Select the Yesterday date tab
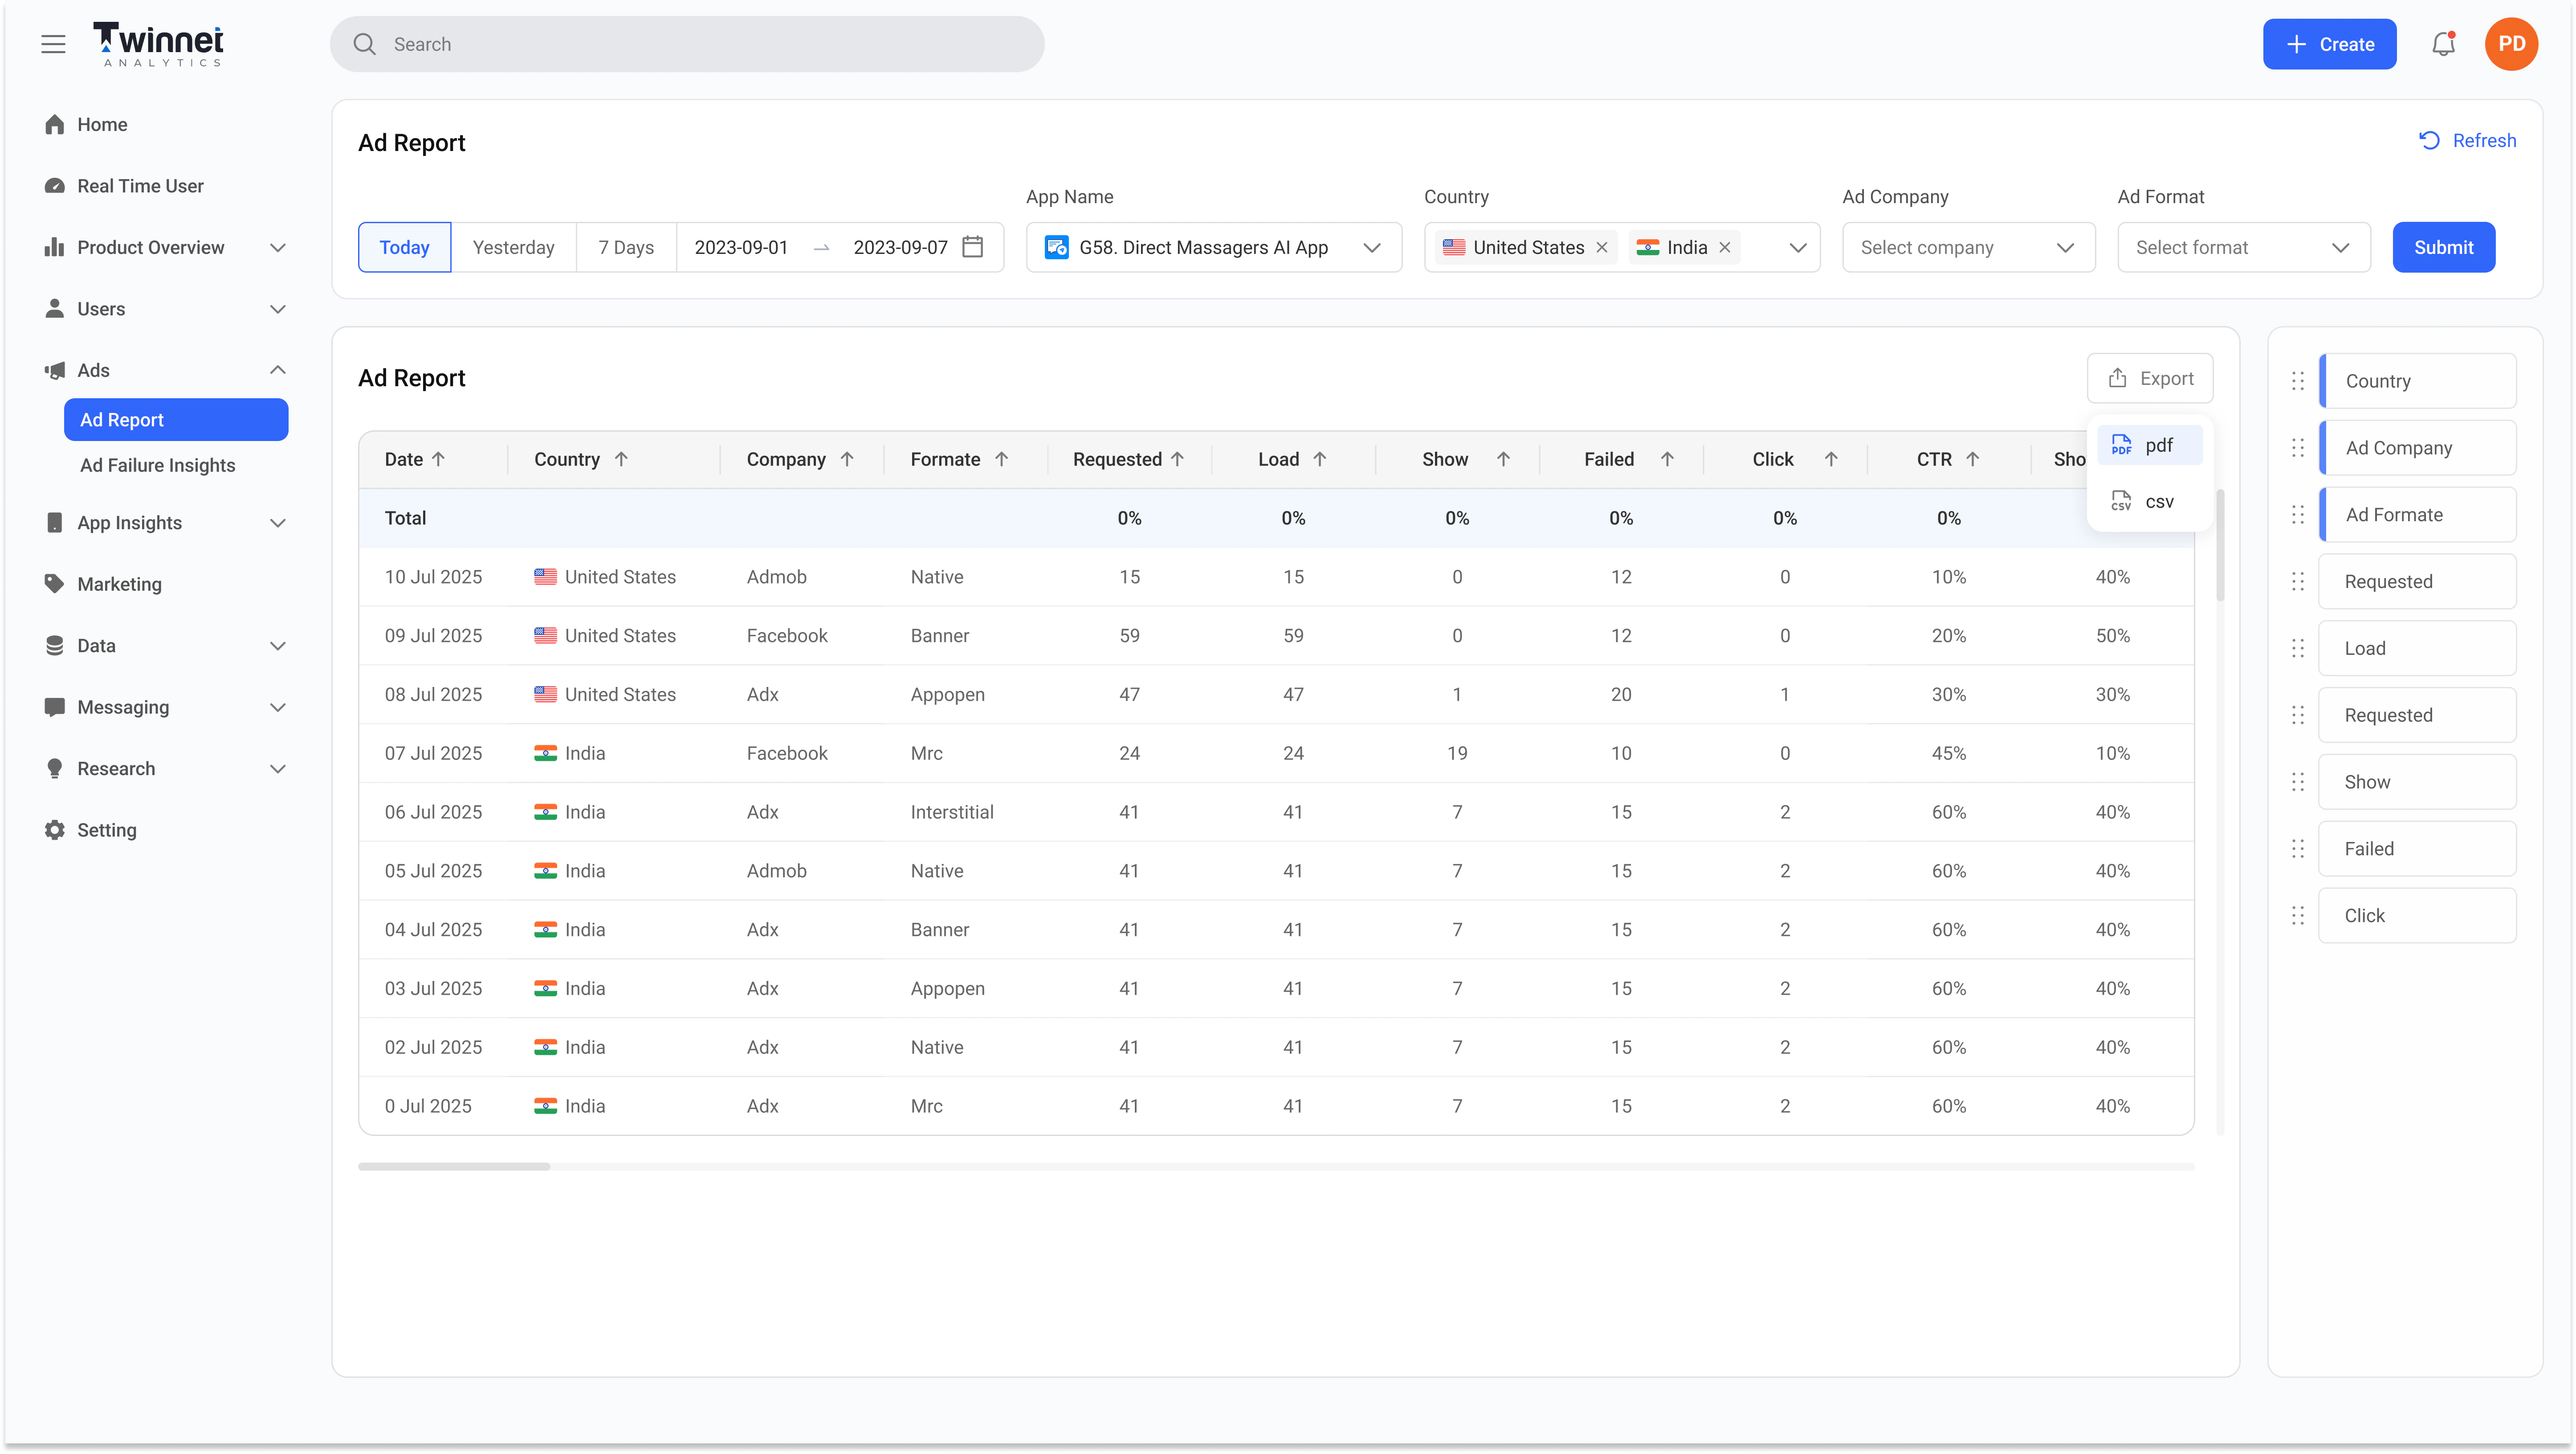The image size is (2576, 1454). [x=513, y=247]
